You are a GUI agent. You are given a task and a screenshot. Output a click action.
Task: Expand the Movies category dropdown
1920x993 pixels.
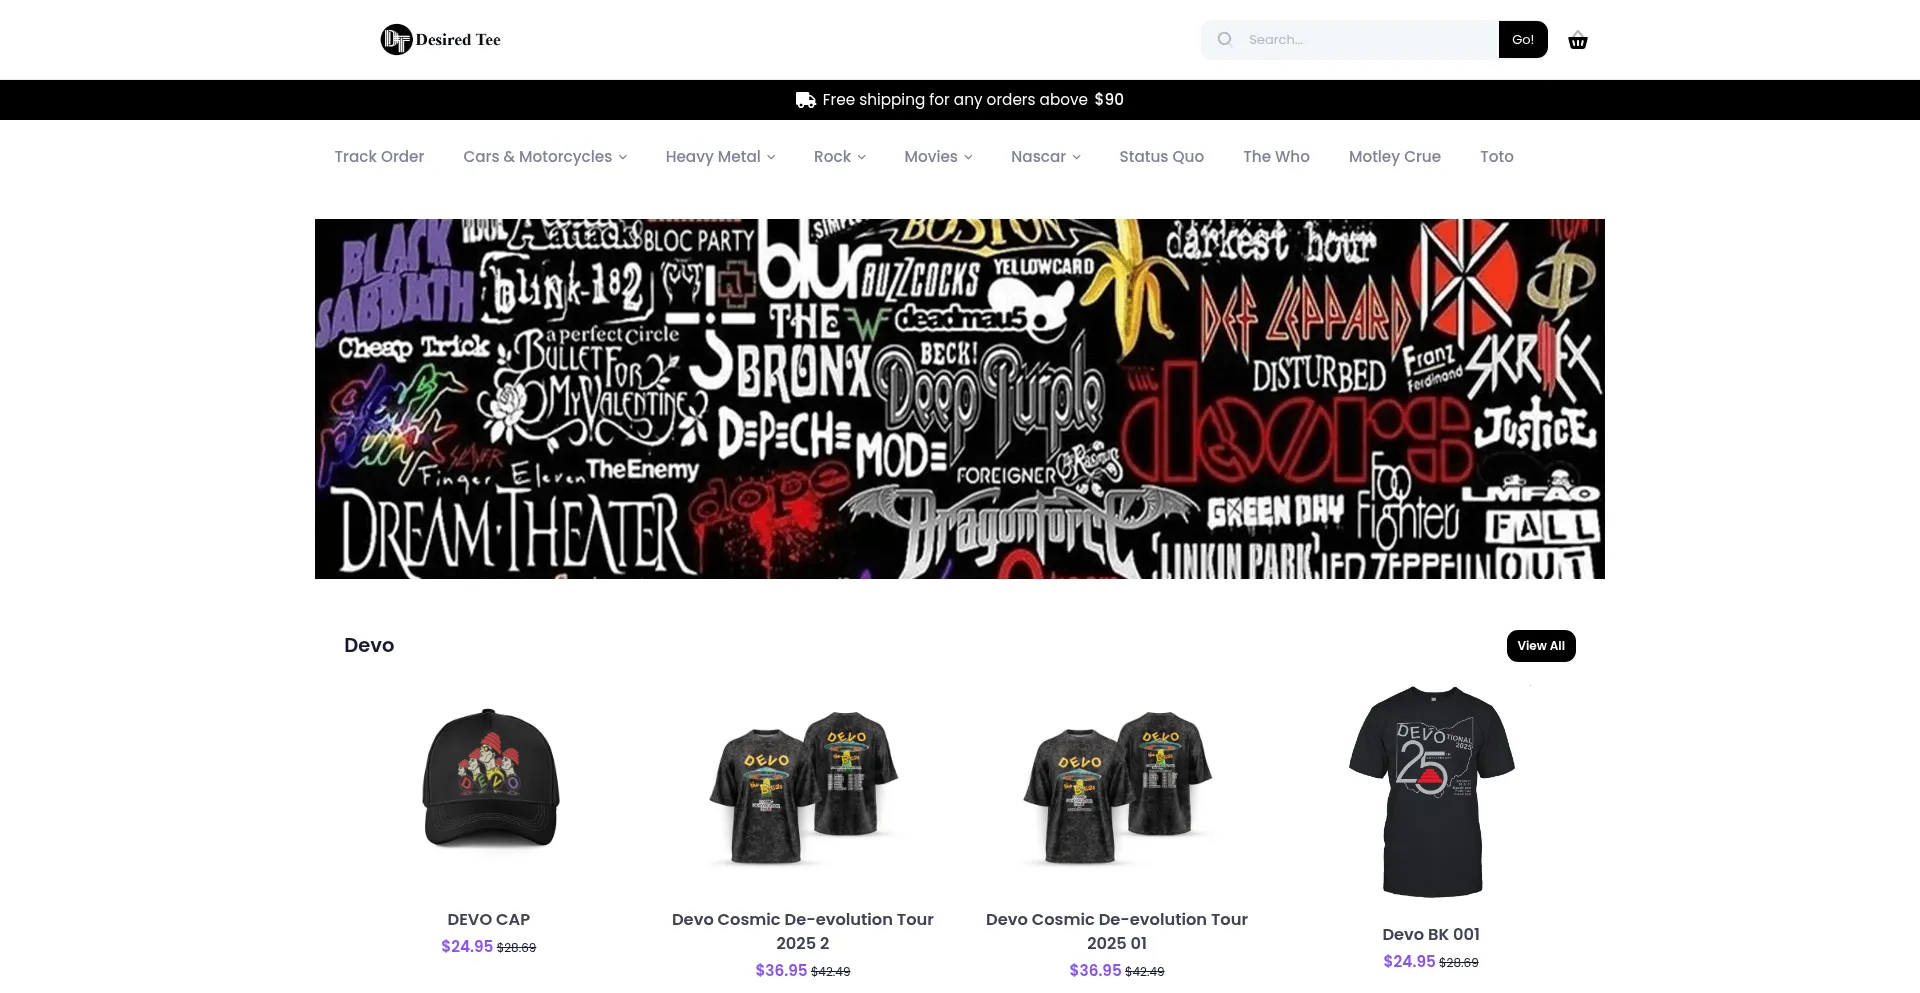pos(938,157)
